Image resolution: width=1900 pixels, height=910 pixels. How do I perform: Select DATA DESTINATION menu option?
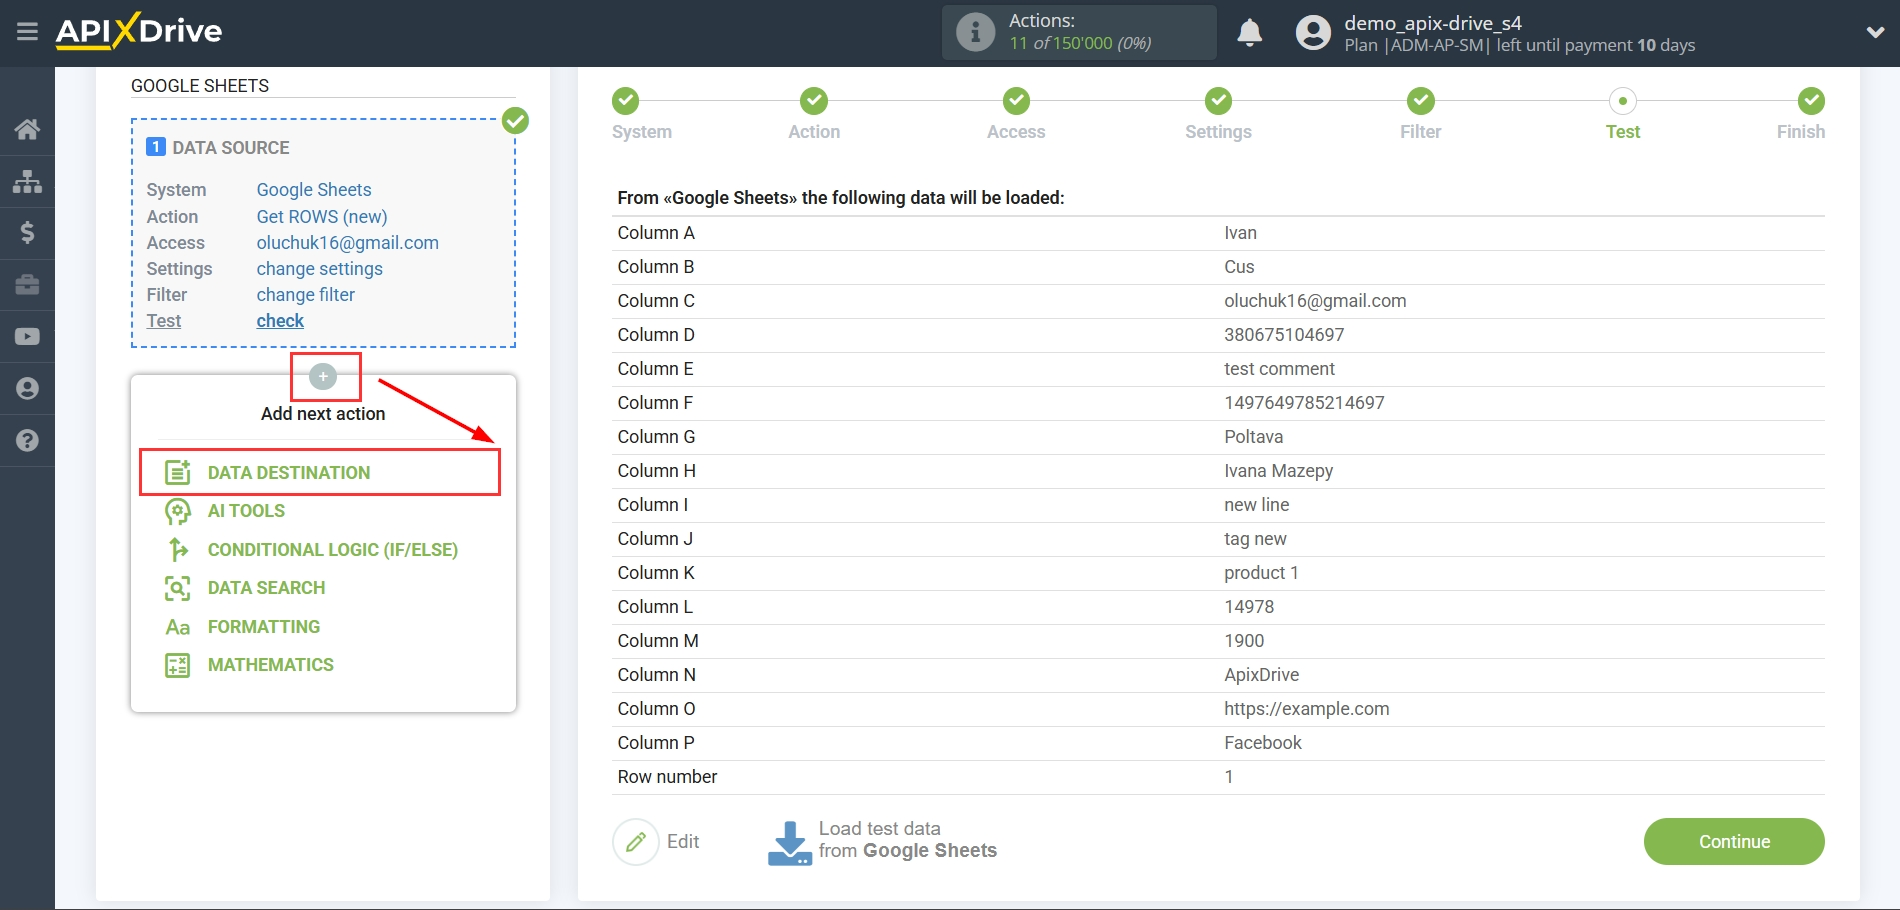(x=289, y=473)
